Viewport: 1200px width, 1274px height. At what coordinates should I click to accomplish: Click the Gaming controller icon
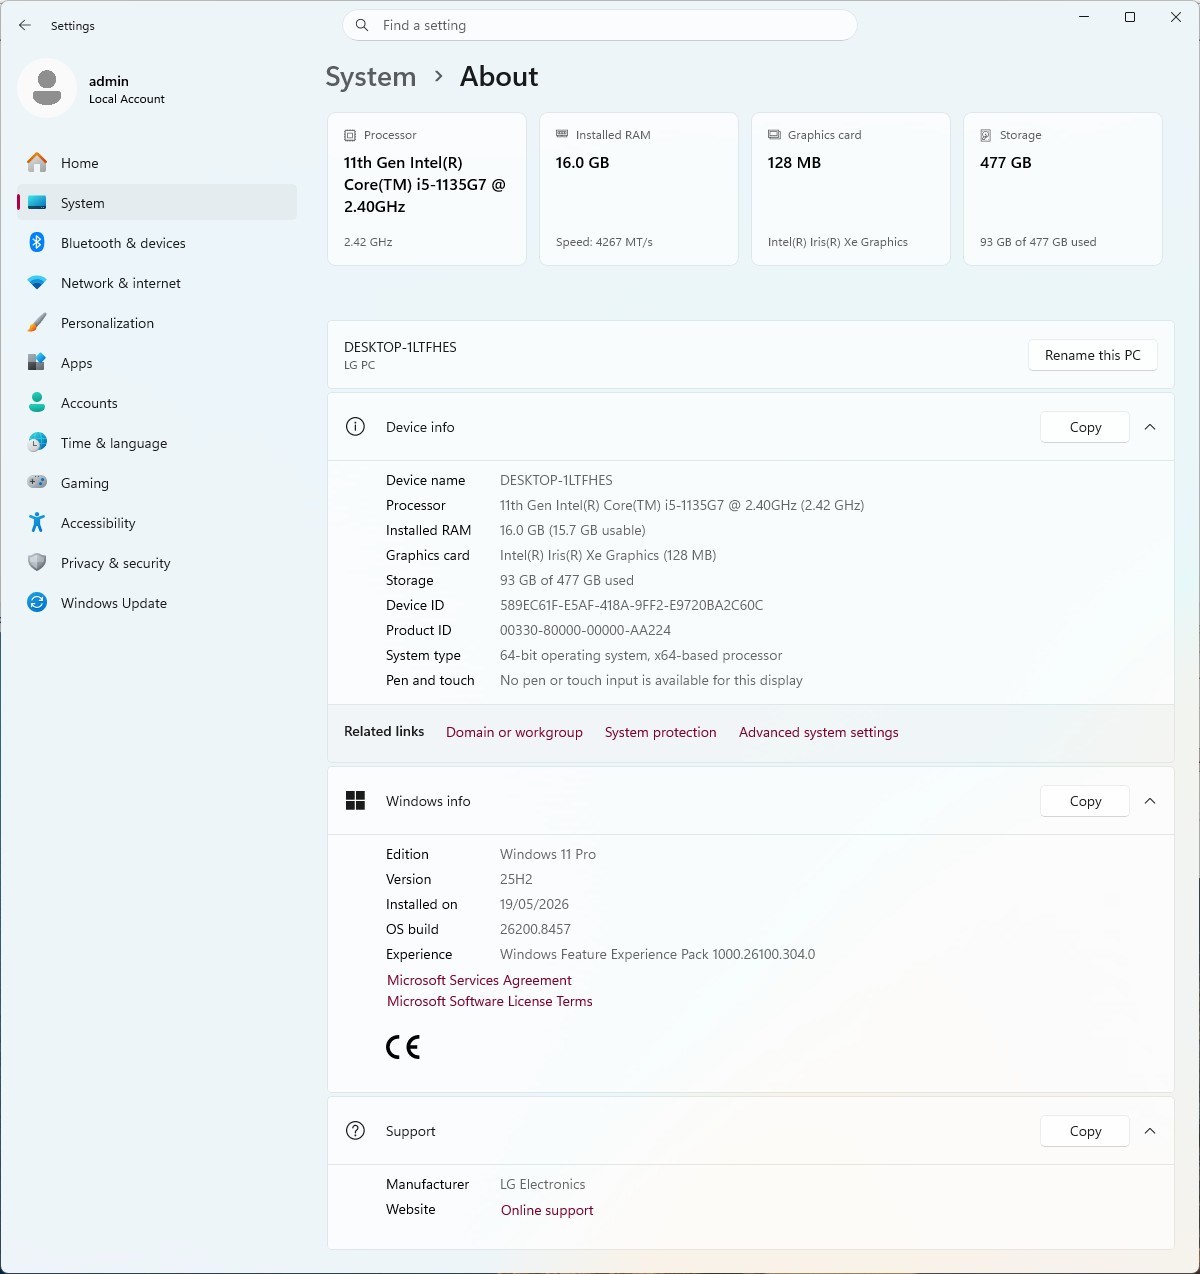[37, 482]
